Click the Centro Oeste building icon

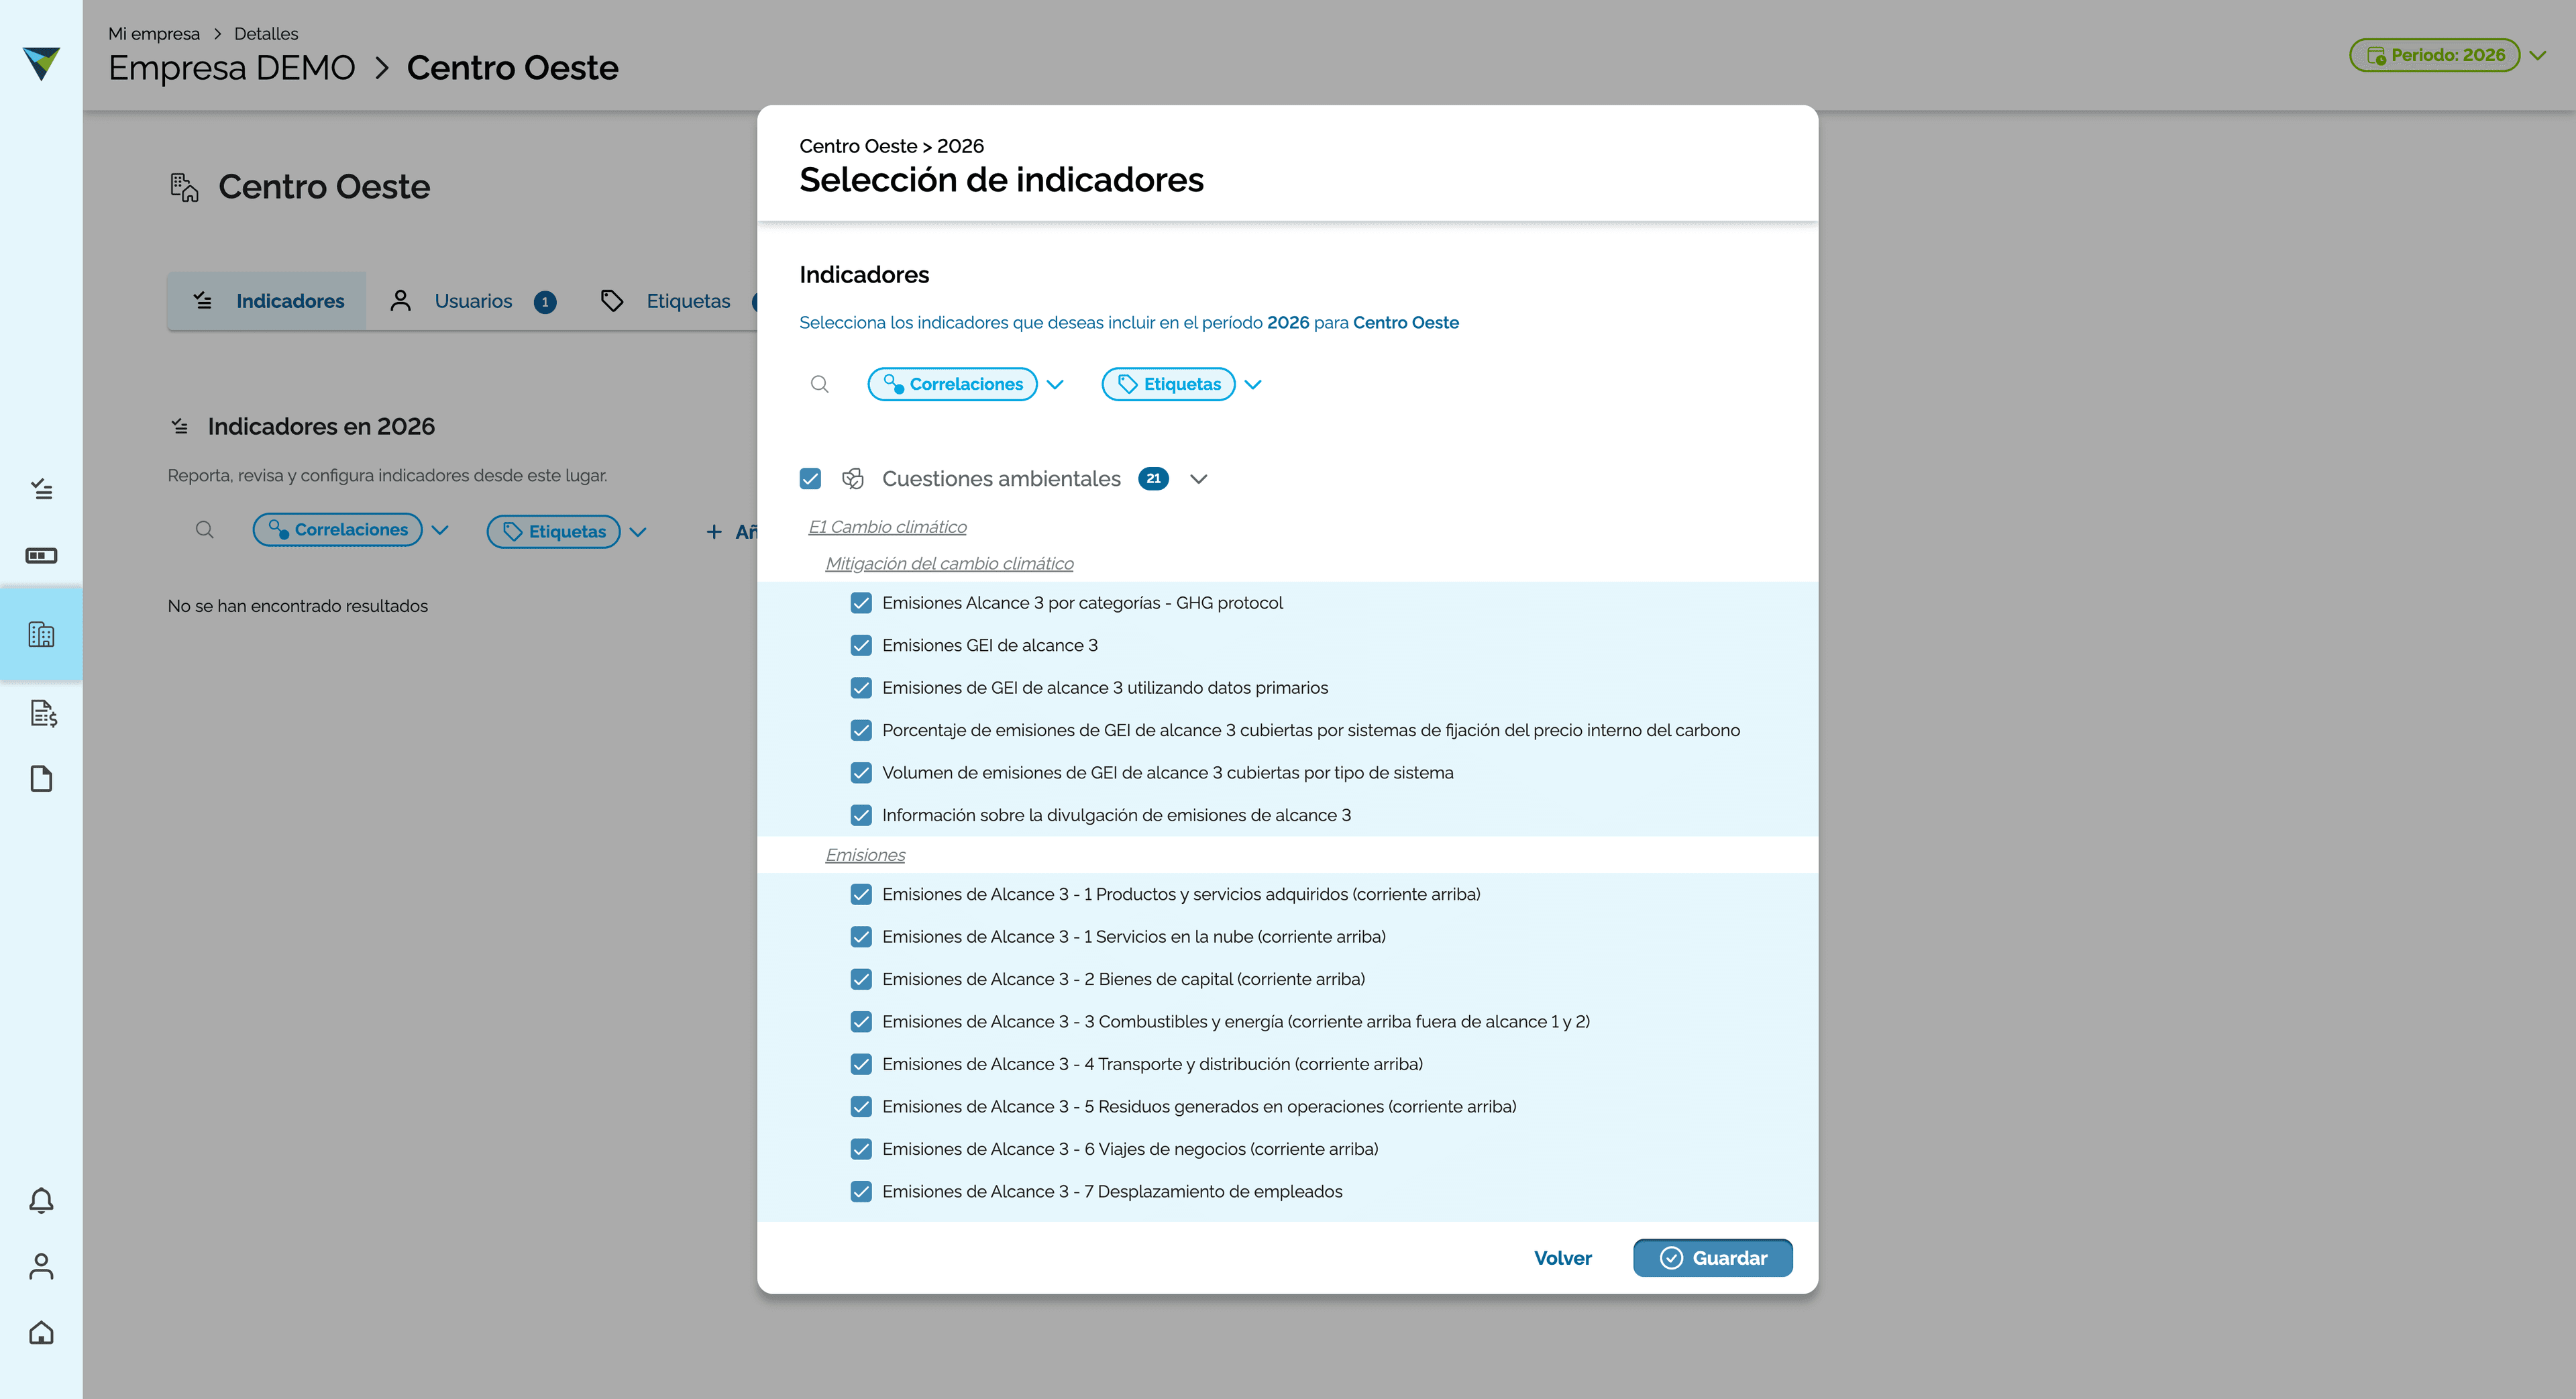[184, 187]
